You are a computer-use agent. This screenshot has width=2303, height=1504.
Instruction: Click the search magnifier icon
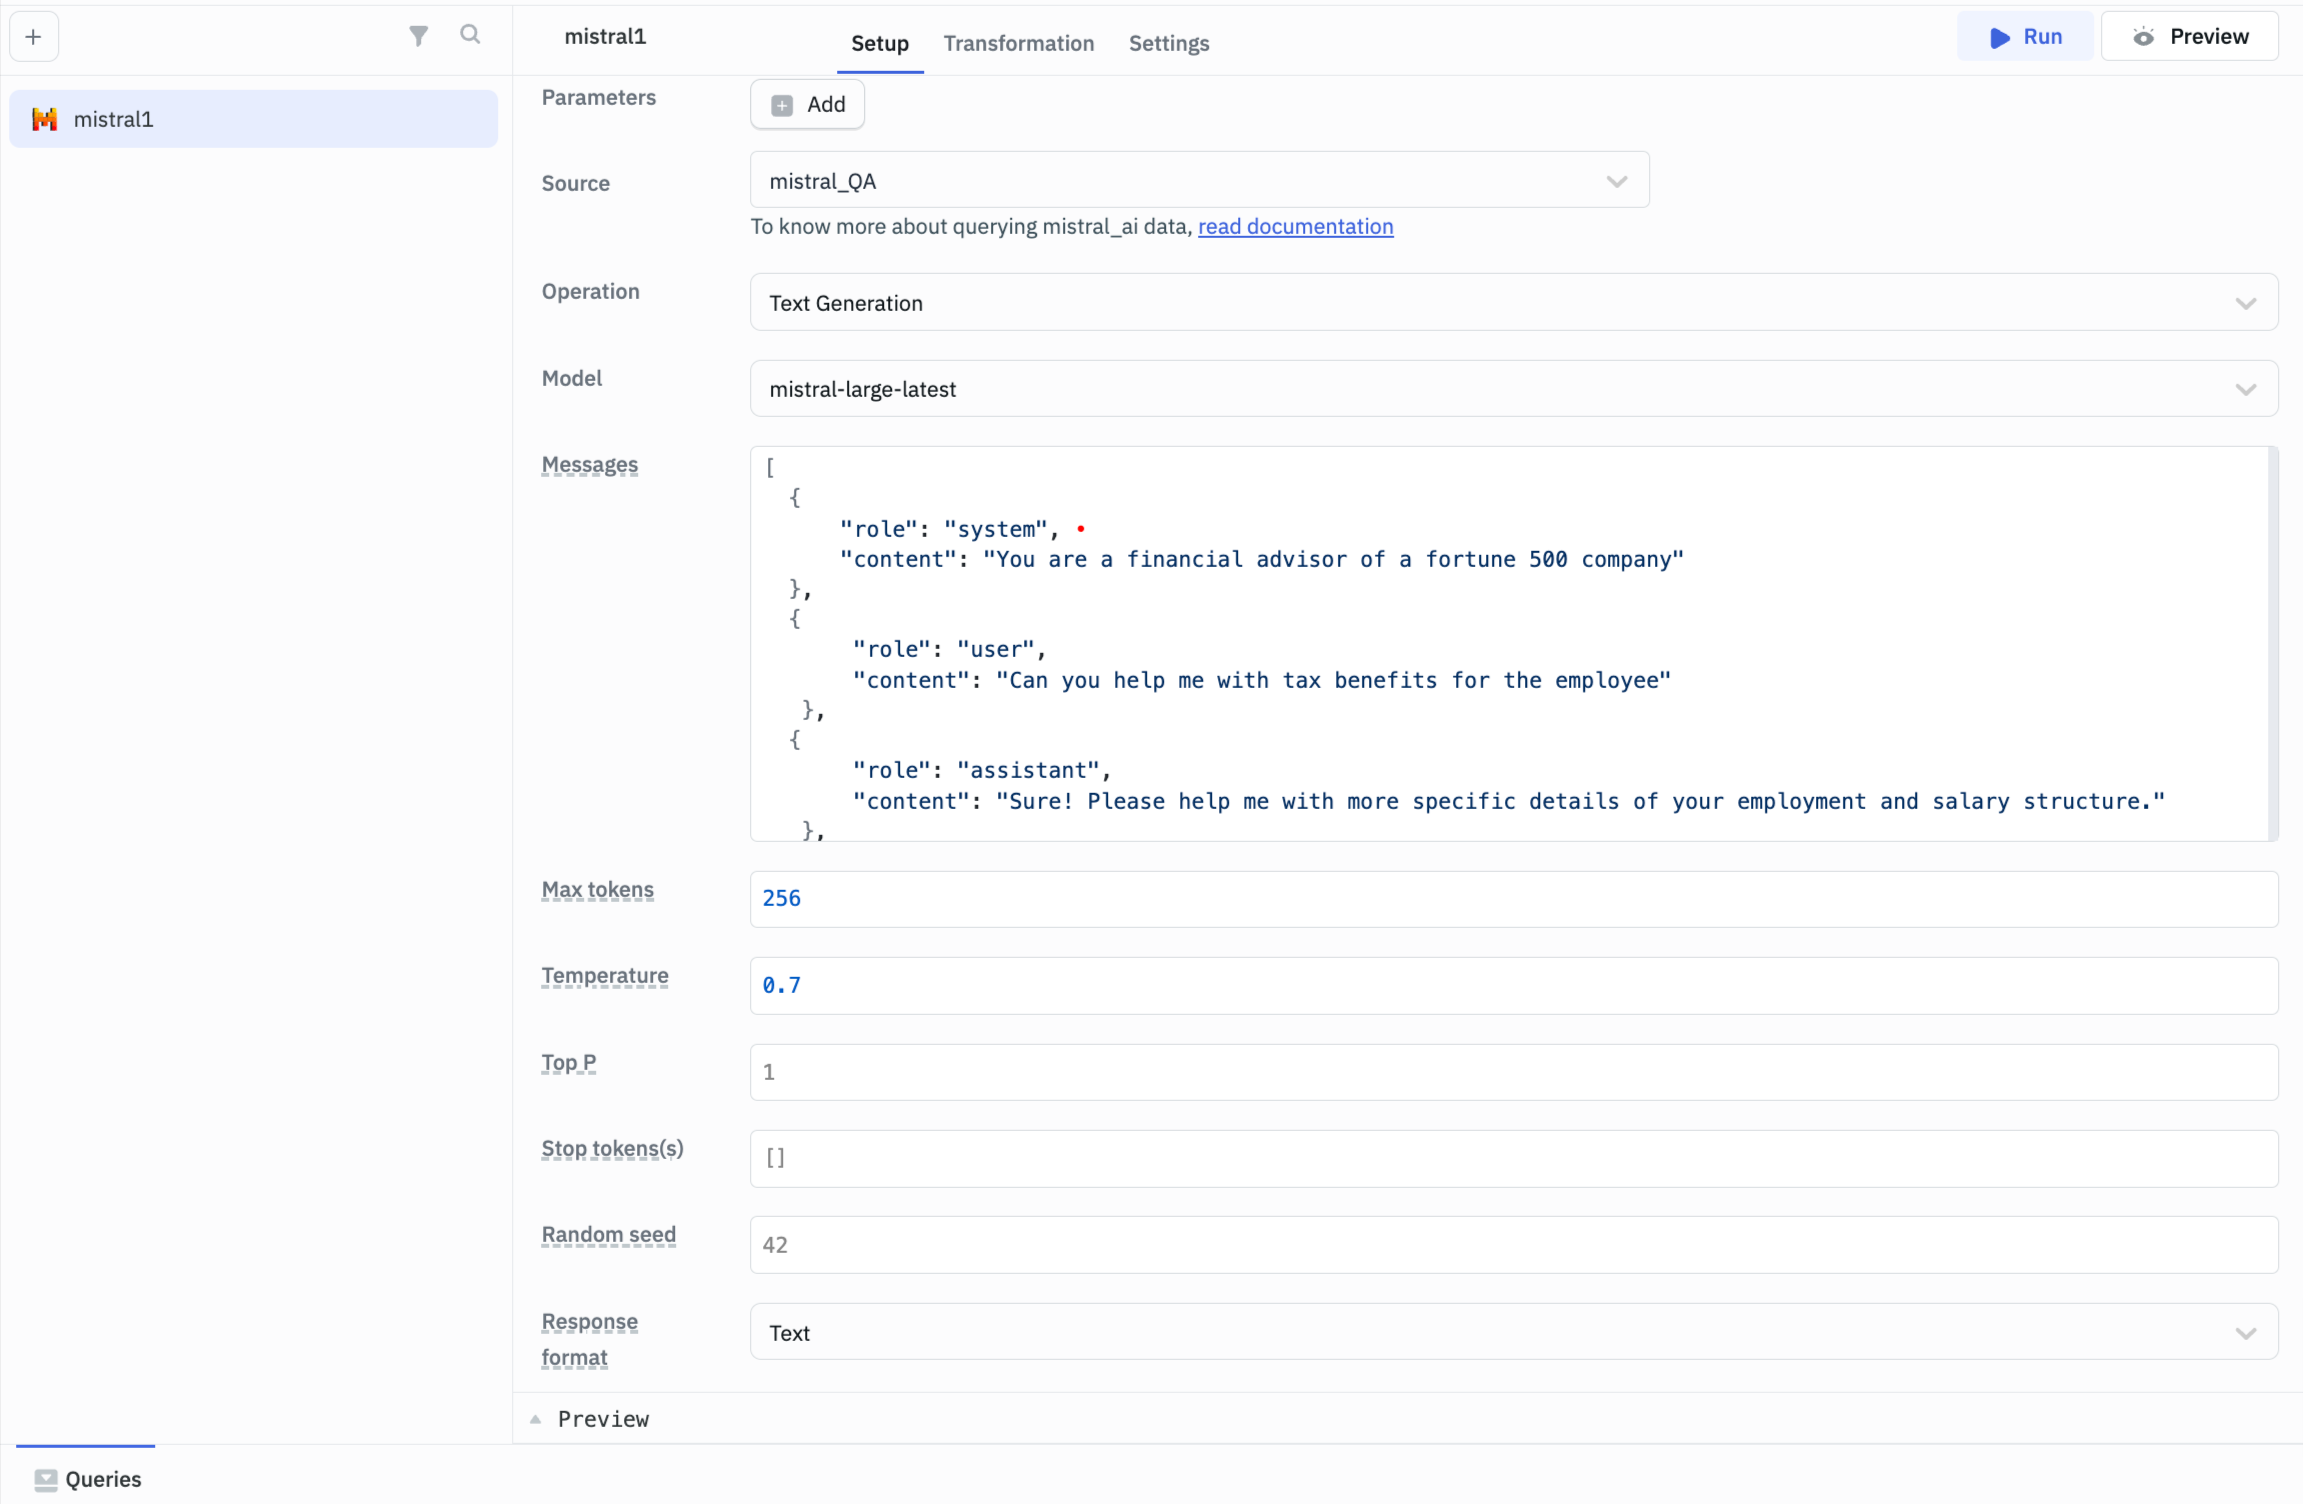tap(470, 35)
